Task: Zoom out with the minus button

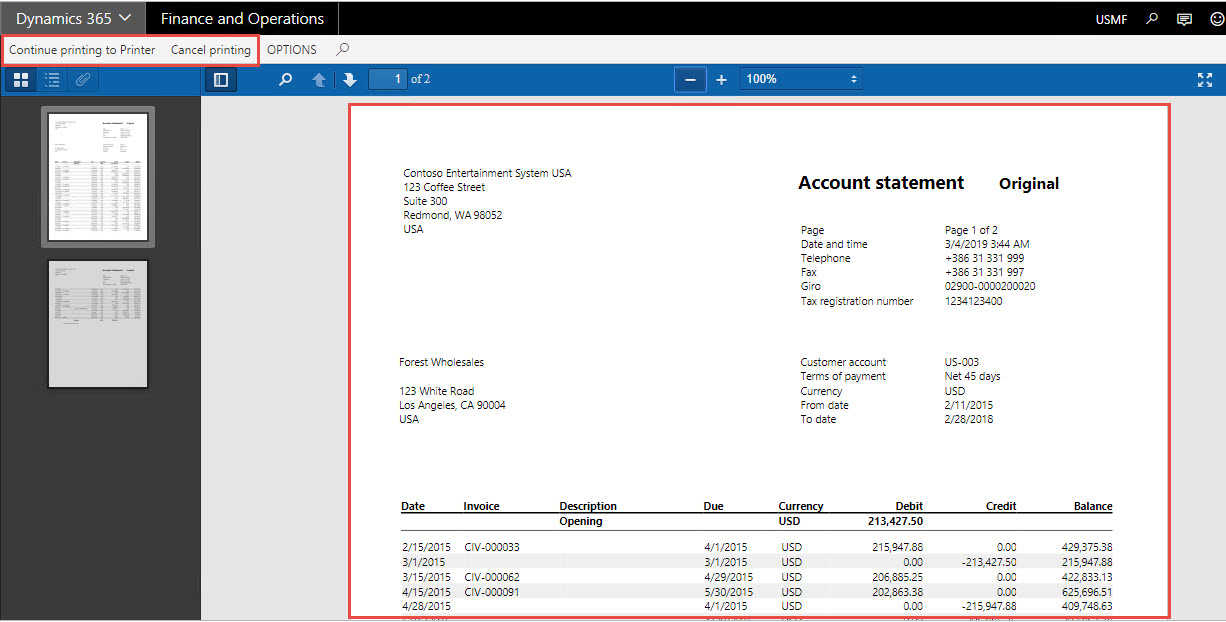Action: coord(690,79)
